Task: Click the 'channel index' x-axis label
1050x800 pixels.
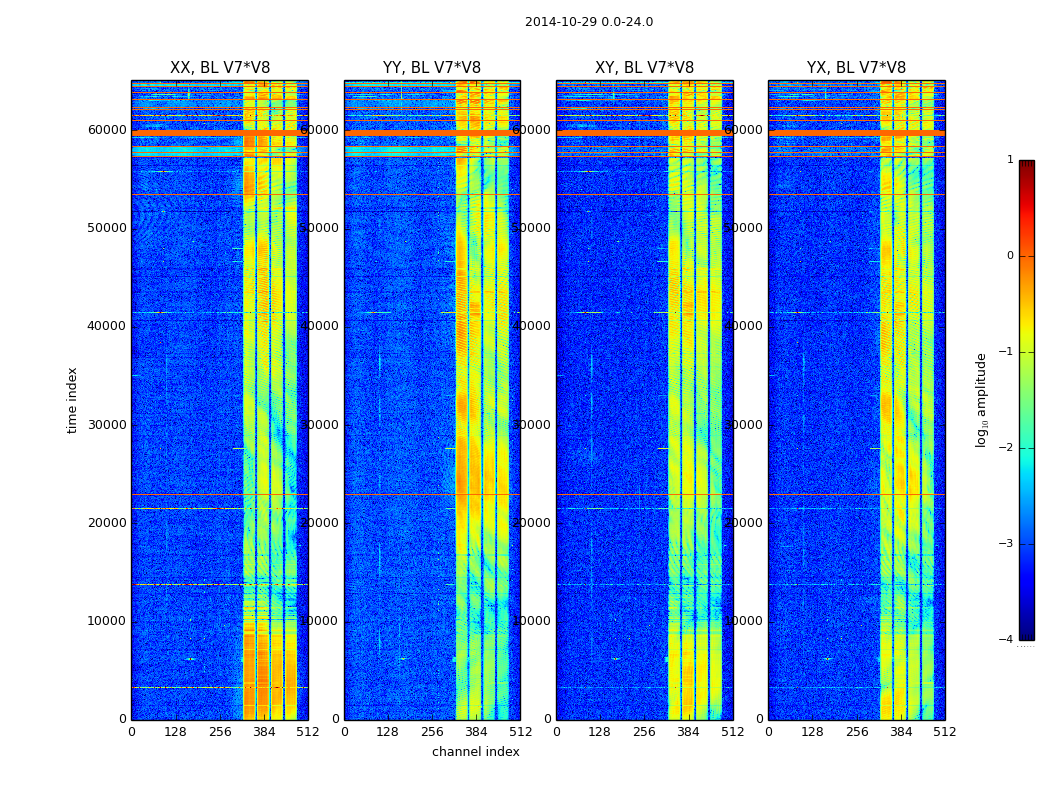Action: point(475,752)
